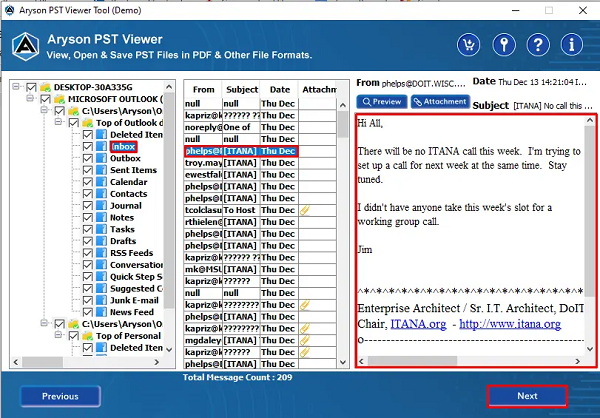Select the Inbox folder in tree
Screen dimensions: 600x418
(124, 147)
